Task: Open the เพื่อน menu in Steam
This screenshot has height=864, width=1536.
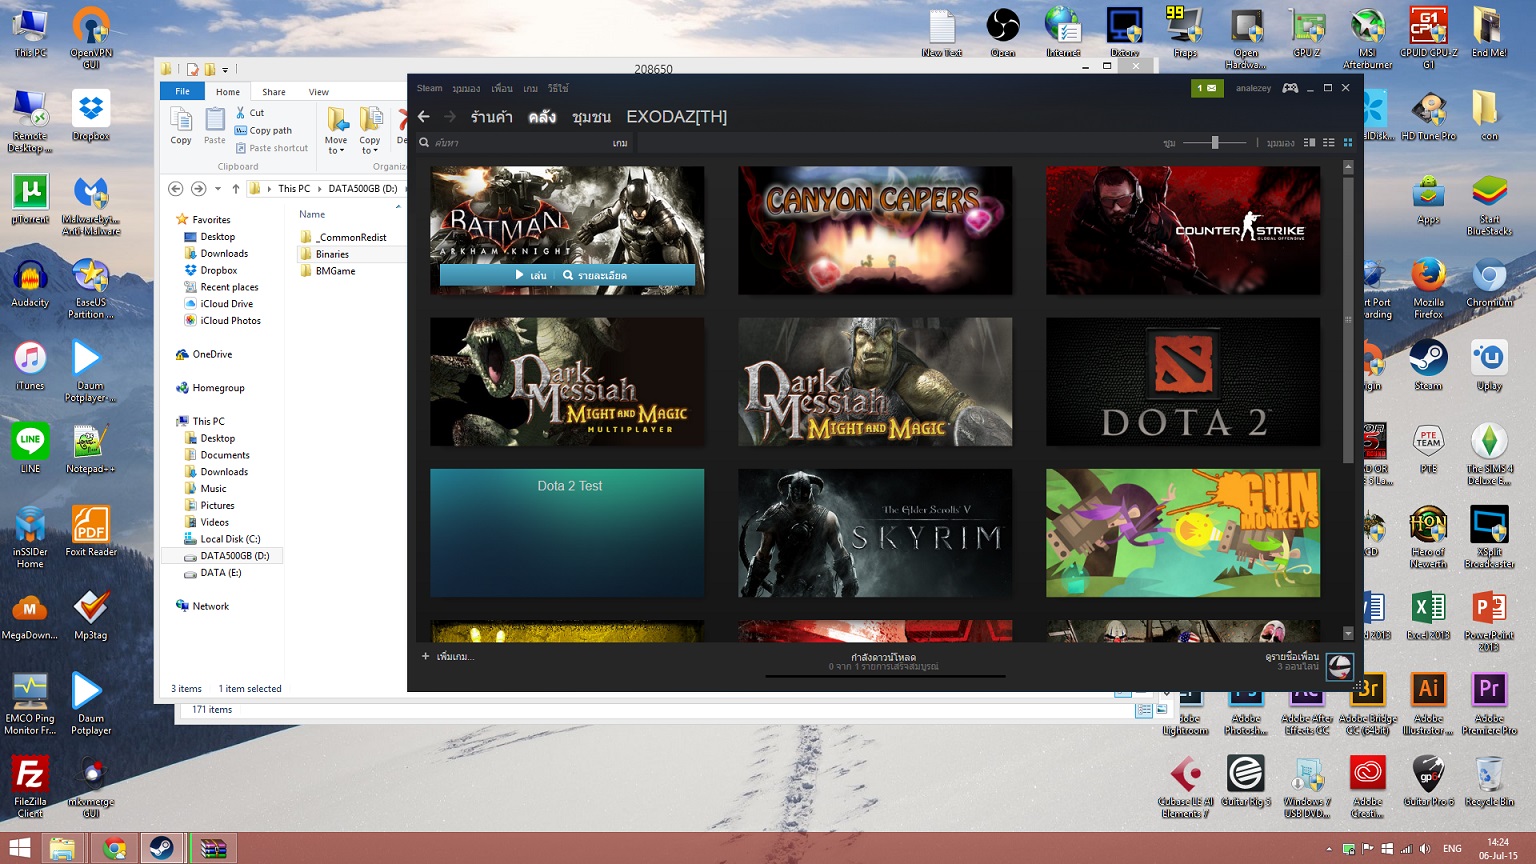Action: tap(502, 88)
